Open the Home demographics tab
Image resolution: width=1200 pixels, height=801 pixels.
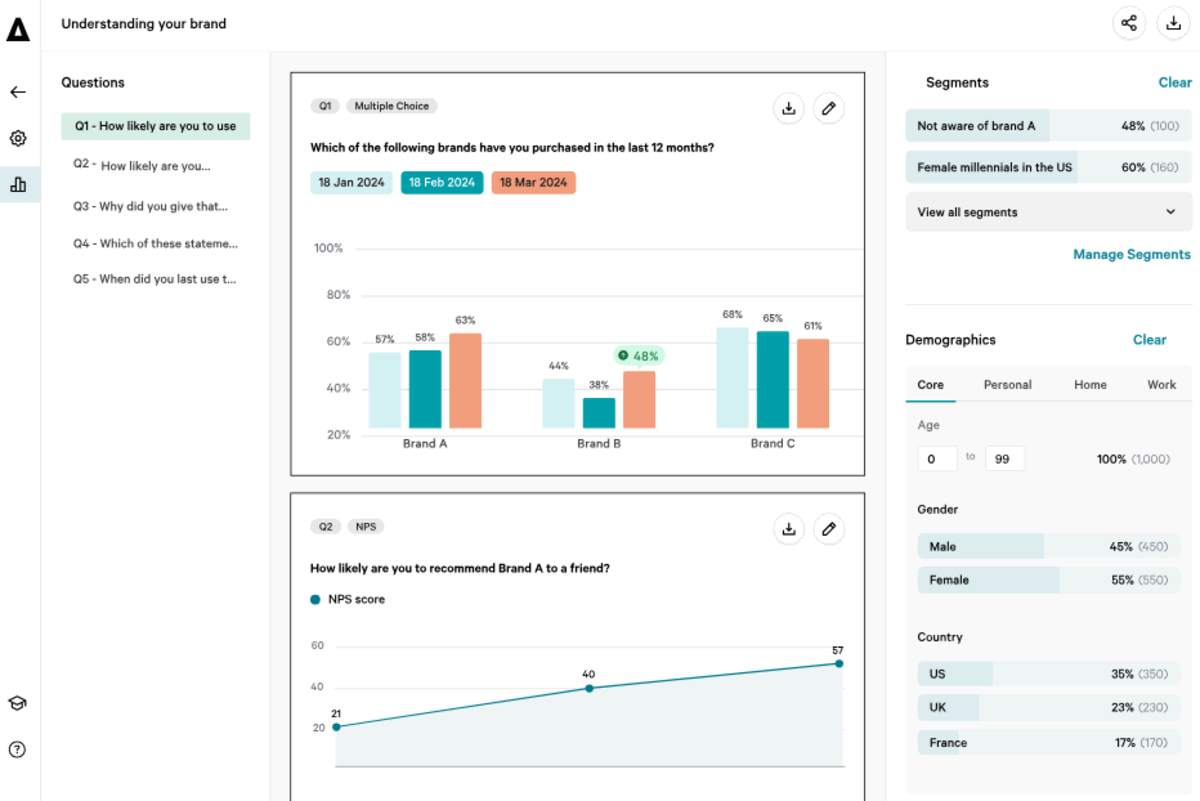[x=1090, y=384]
